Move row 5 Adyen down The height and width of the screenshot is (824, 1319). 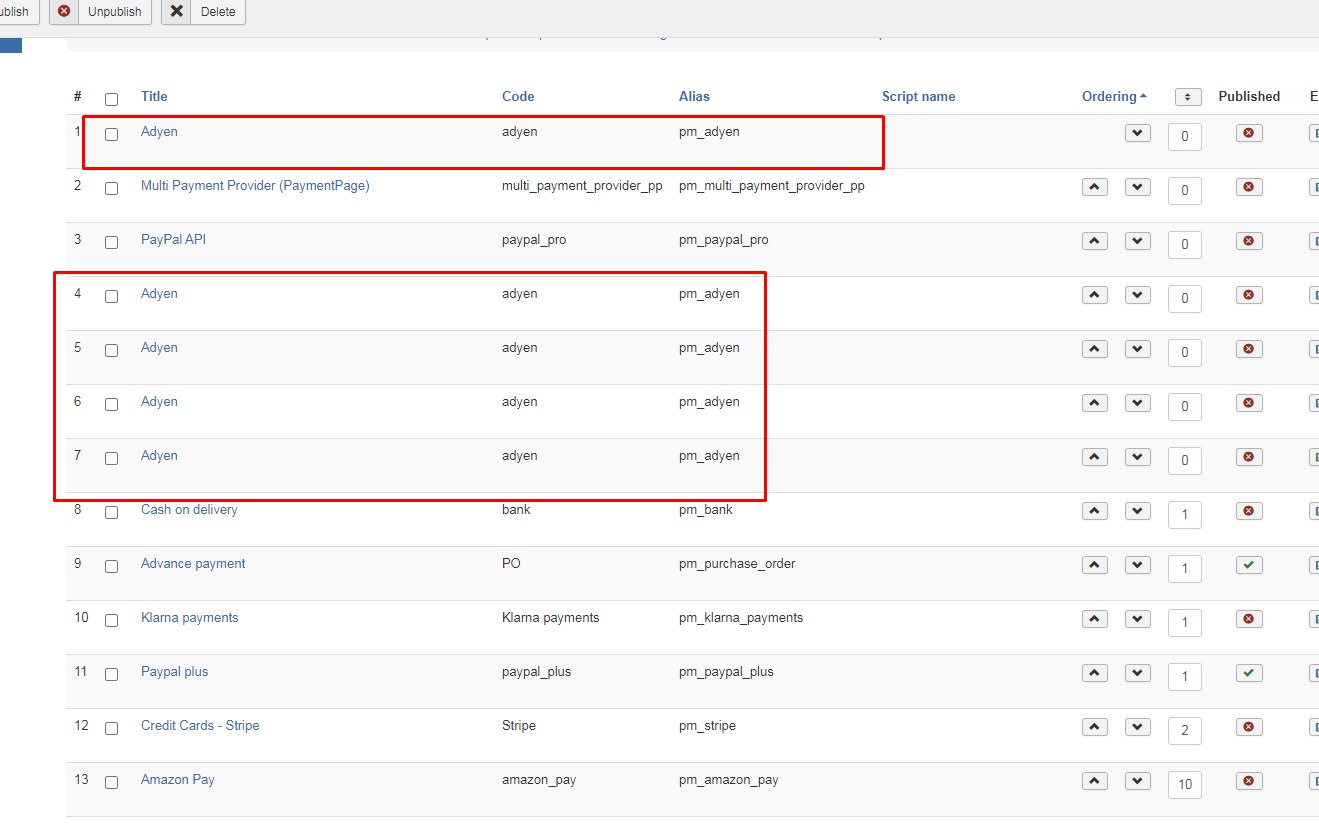pos(1138,349)
